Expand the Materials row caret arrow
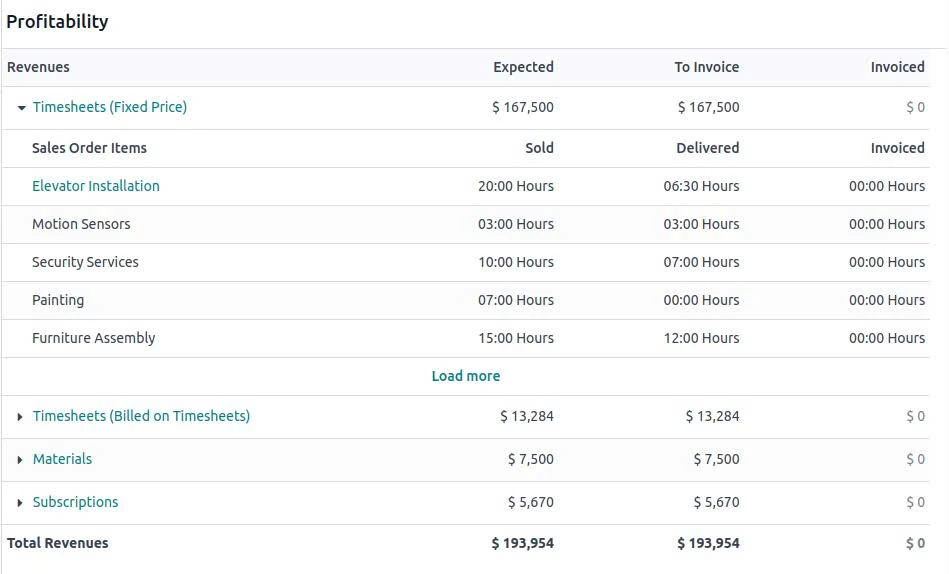The height and width of the screenshot is (574, 949). (20, 460)
